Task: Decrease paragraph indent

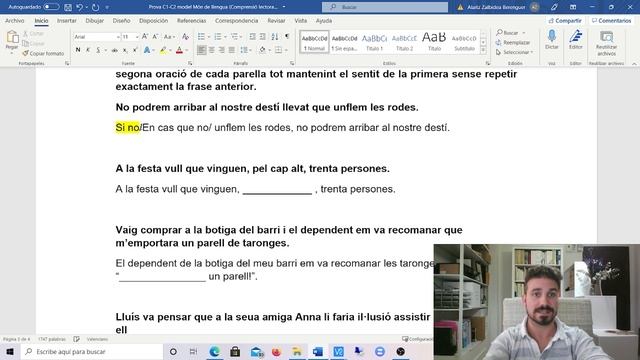Action: [x=253, y=37]
